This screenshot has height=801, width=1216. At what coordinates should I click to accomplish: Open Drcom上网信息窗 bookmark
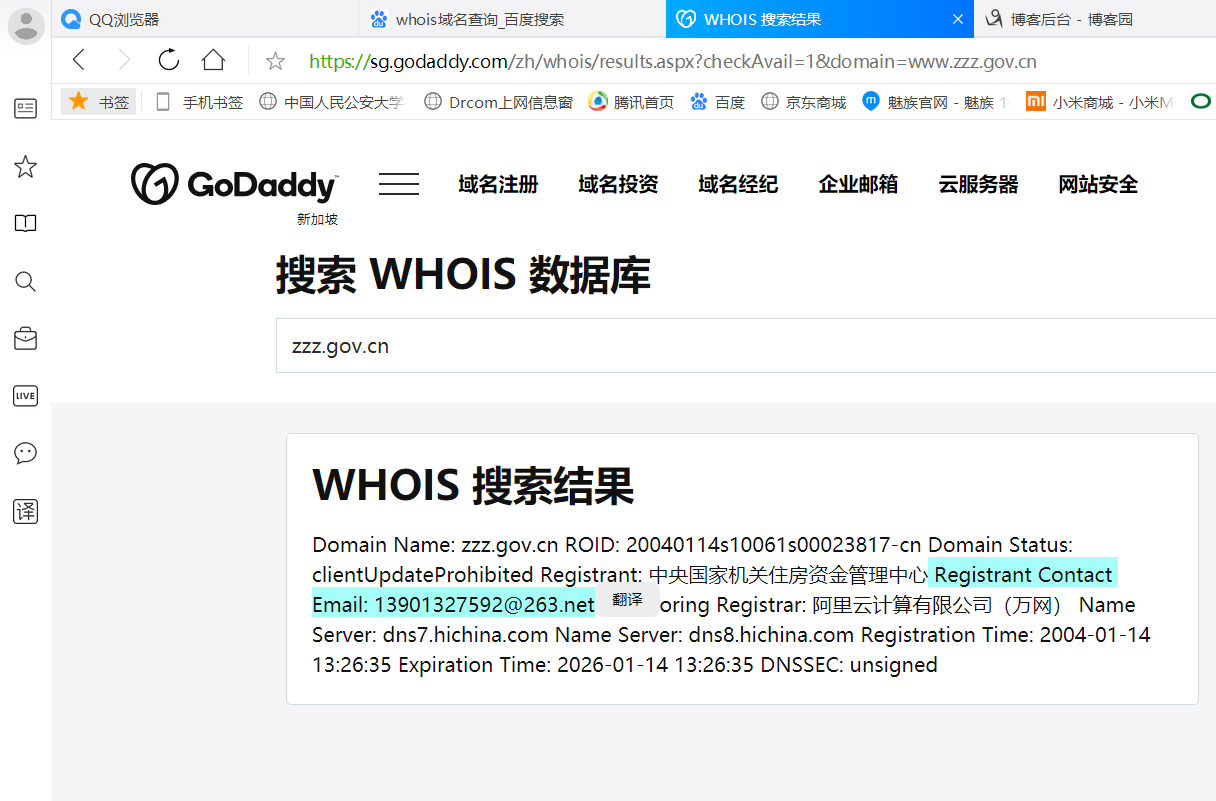coord(498,101)
